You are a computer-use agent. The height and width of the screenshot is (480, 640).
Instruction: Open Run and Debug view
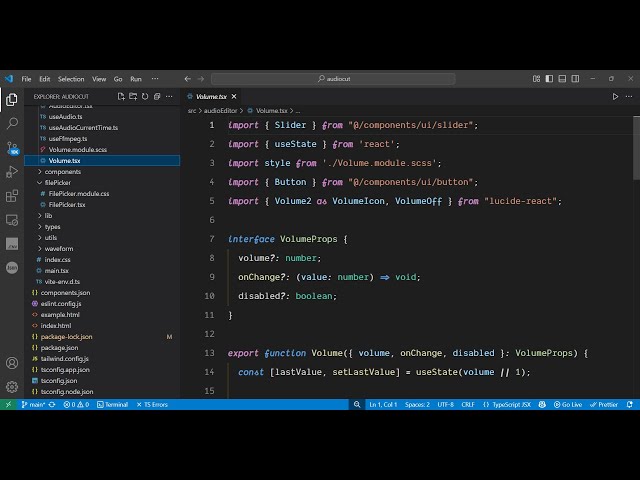tap(12, 172)
